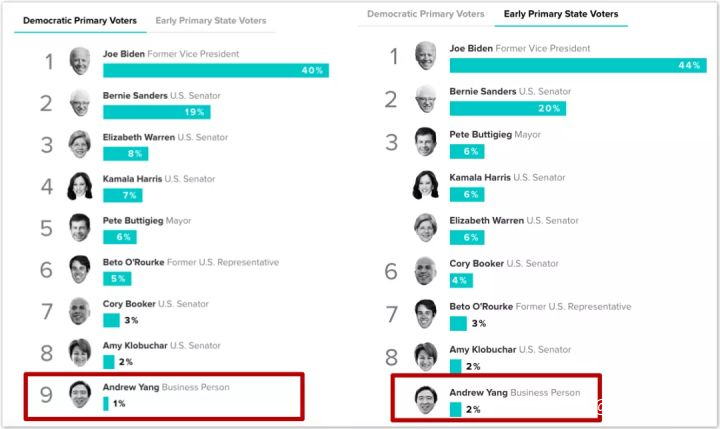Click Andrew Yang's photo in left panel
The image size is (720, 429).
[x=80, y=394]
